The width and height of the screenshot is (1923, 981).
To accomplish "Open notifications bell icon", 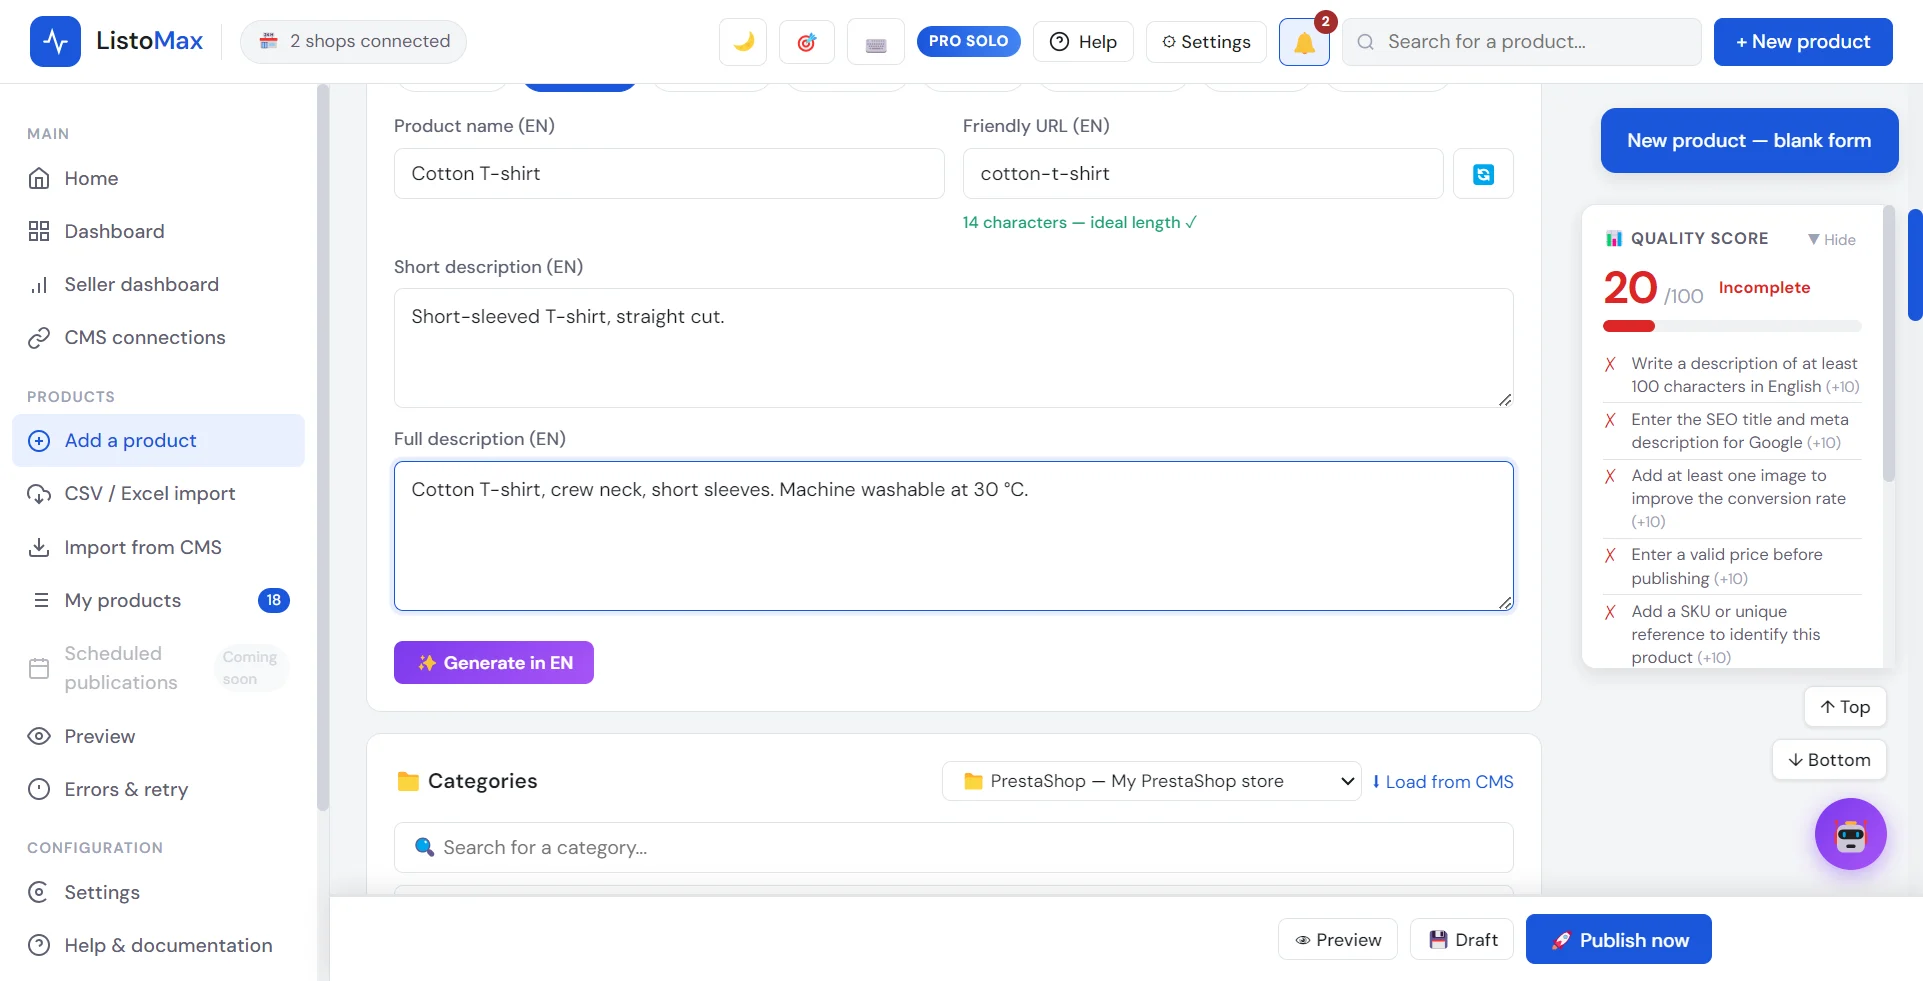I will coord(1304,42).
